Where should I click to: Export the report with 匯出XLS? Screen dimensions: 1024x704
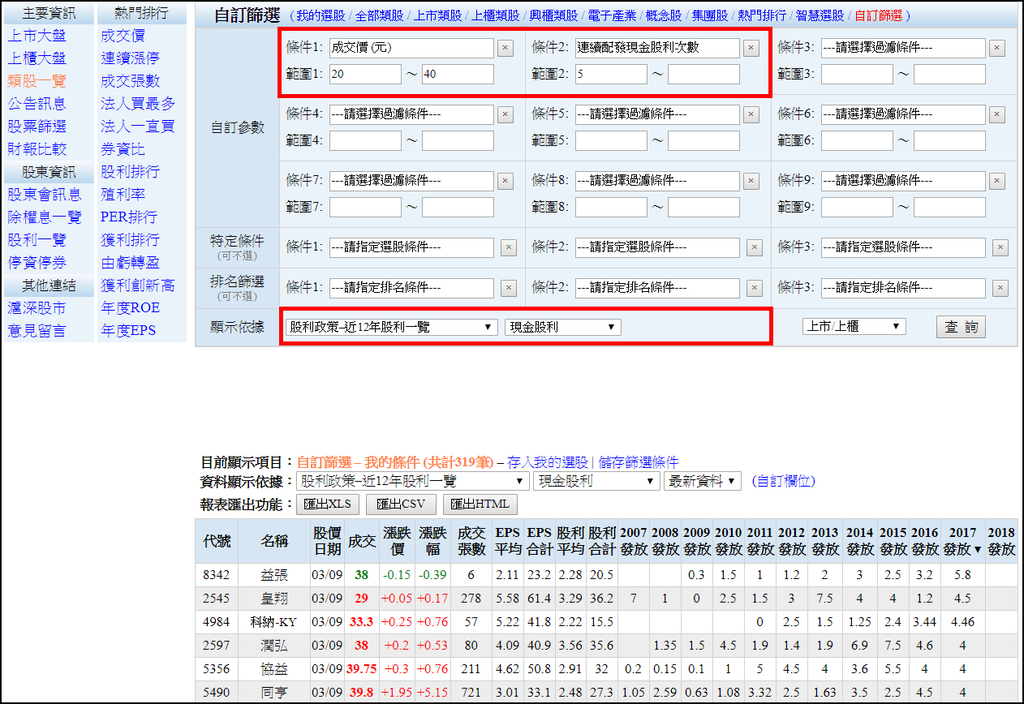coord(327,504)
